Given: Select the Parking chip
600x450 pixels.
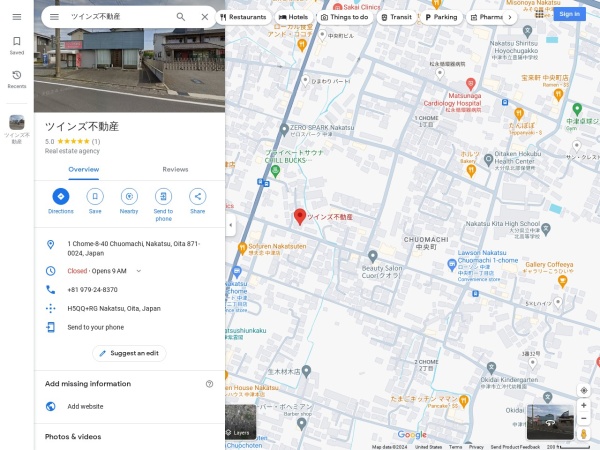Looking at the screenshot, I should coord(441,17).
